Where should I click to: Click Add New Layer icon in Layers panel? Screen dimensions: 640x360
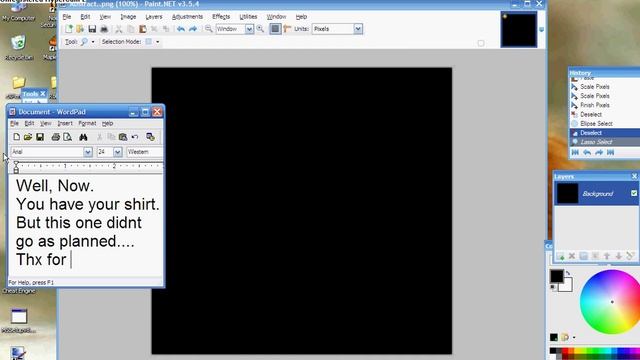(x=560, y=256)
